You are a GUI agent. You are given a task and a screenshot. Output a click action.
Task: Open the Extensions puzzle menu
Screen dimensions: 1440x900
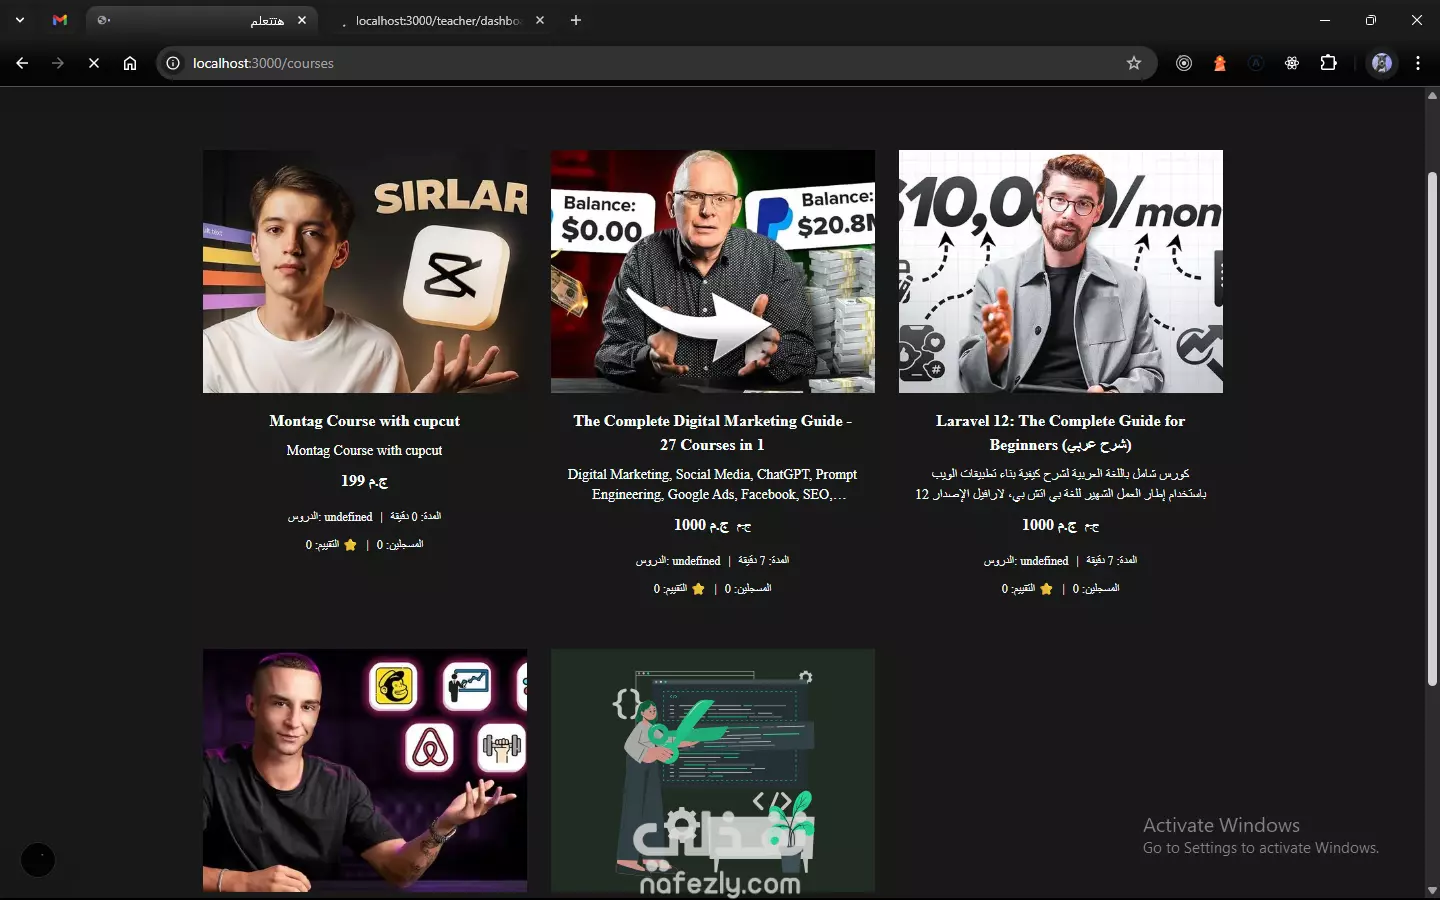pyautogui.click(x=1328, y=63)
